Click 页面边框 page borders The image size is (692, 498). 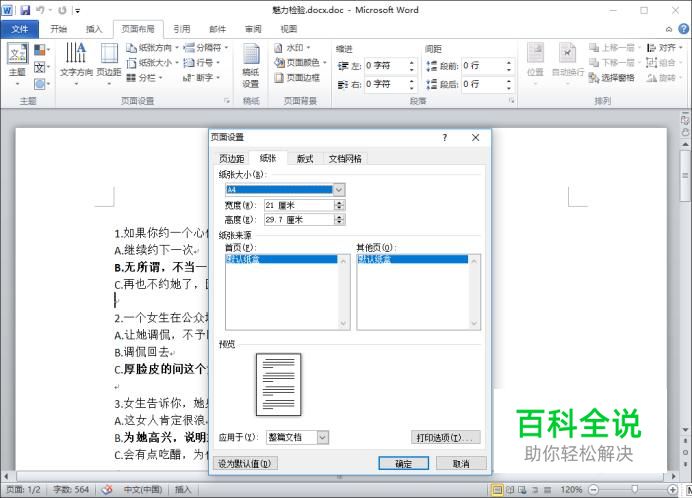(297, 78)
